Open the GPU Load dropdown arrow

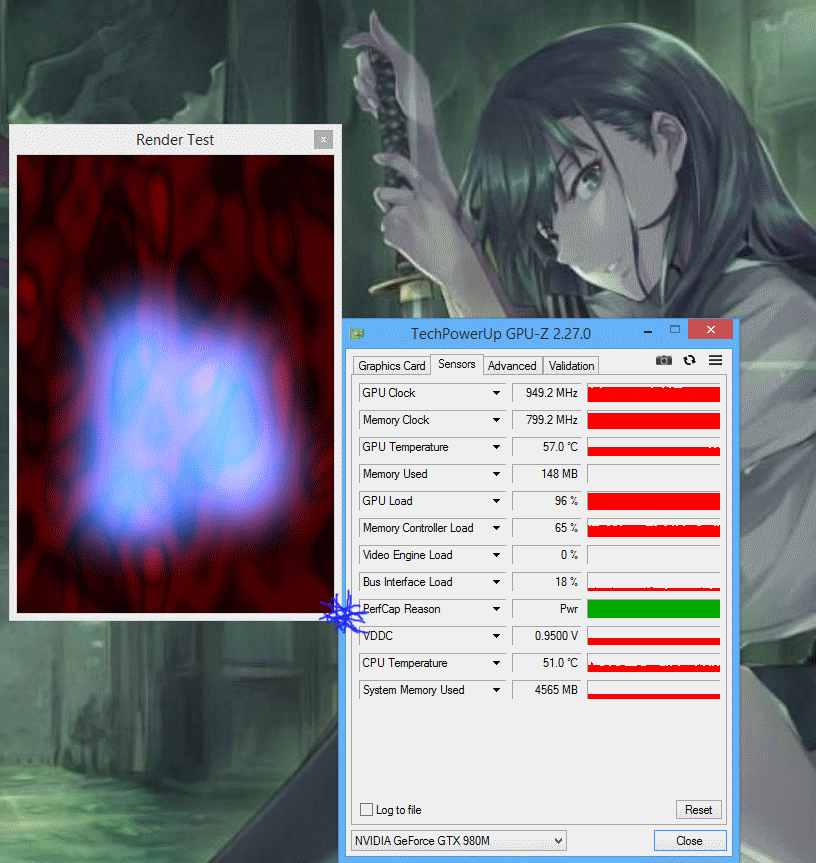click(496, 501)
